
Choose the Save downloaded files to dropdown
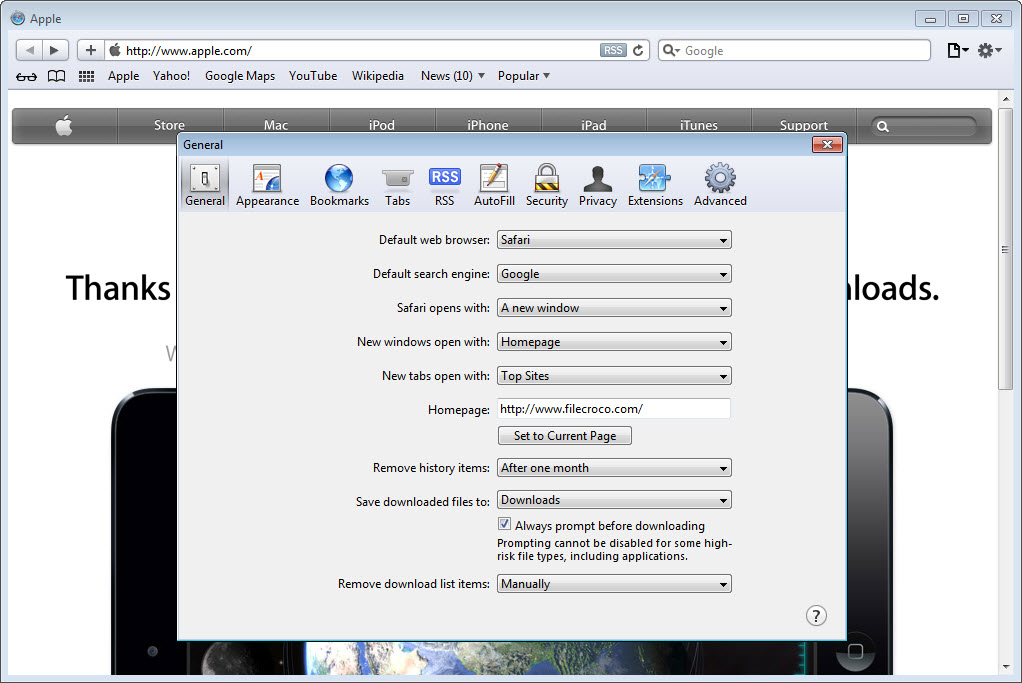(614, 500)
